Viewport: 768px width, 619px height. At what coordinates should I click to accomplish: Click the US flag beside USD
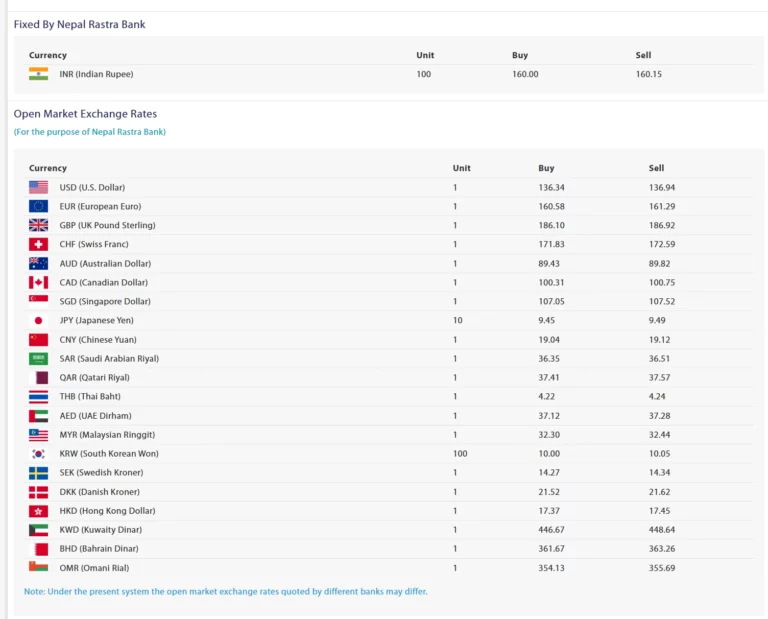[x=38, y=187]
